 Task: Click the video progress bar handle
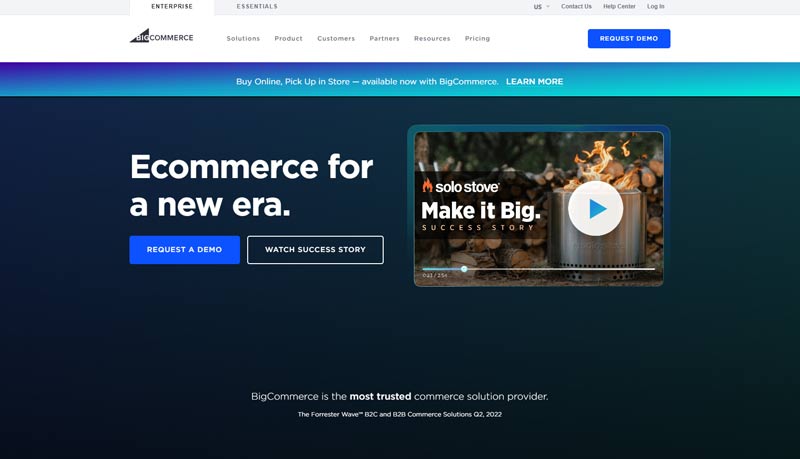[x=464, y=269]
